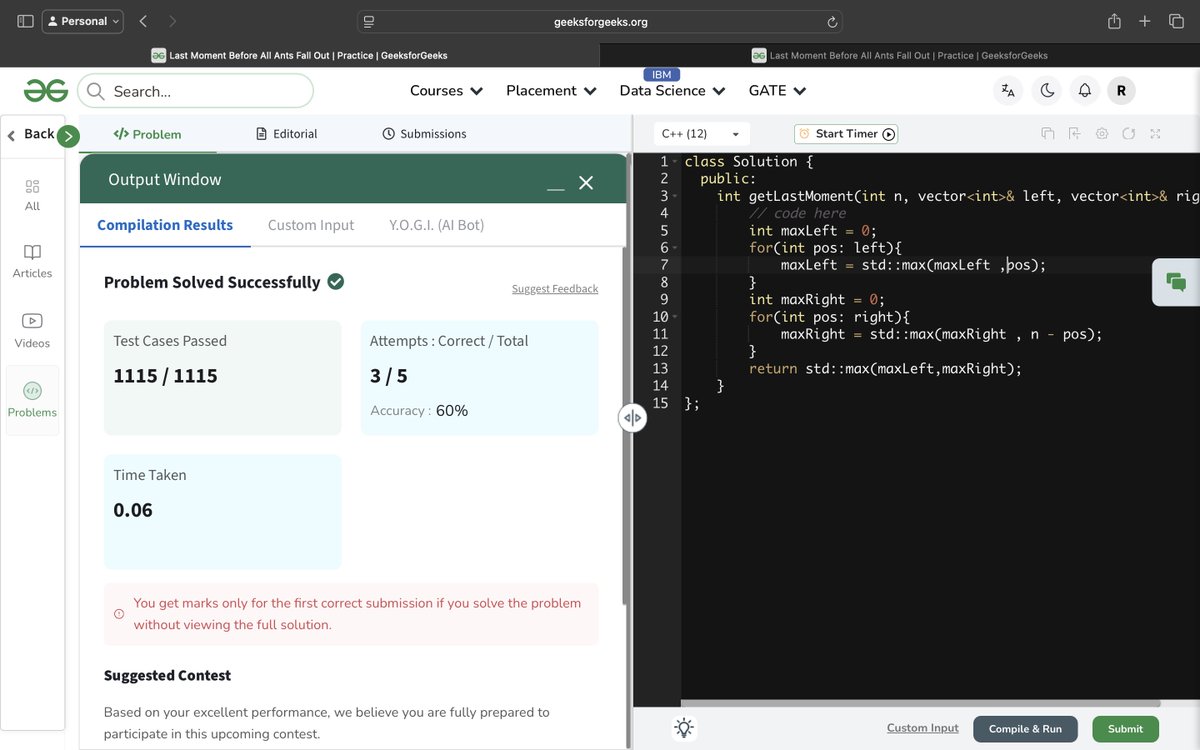The image size is (1200, 750).
Task: Open the green chat bubble icon
Action: click(1176, 282)
